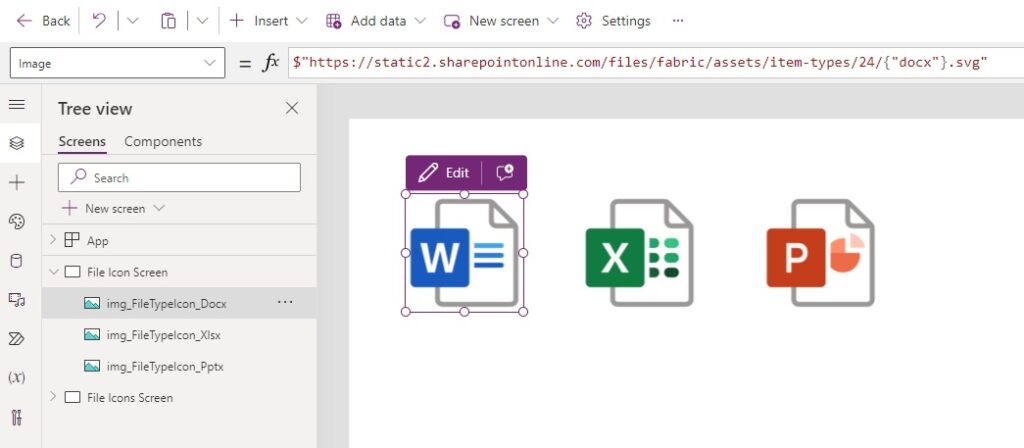Open the Add data menu
The height and width of the screenshot is (448, 1024).
coord(376,21)
